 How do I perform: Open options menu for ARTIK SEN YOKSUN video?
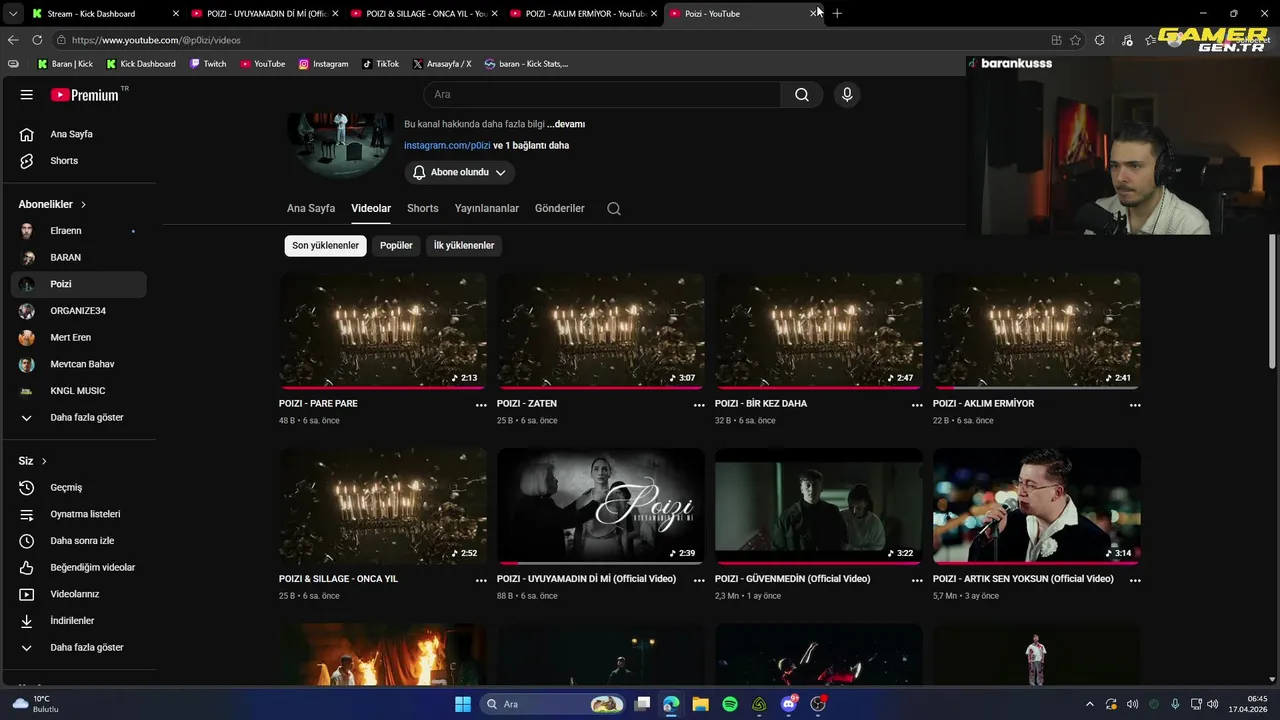click(1135, 580)
